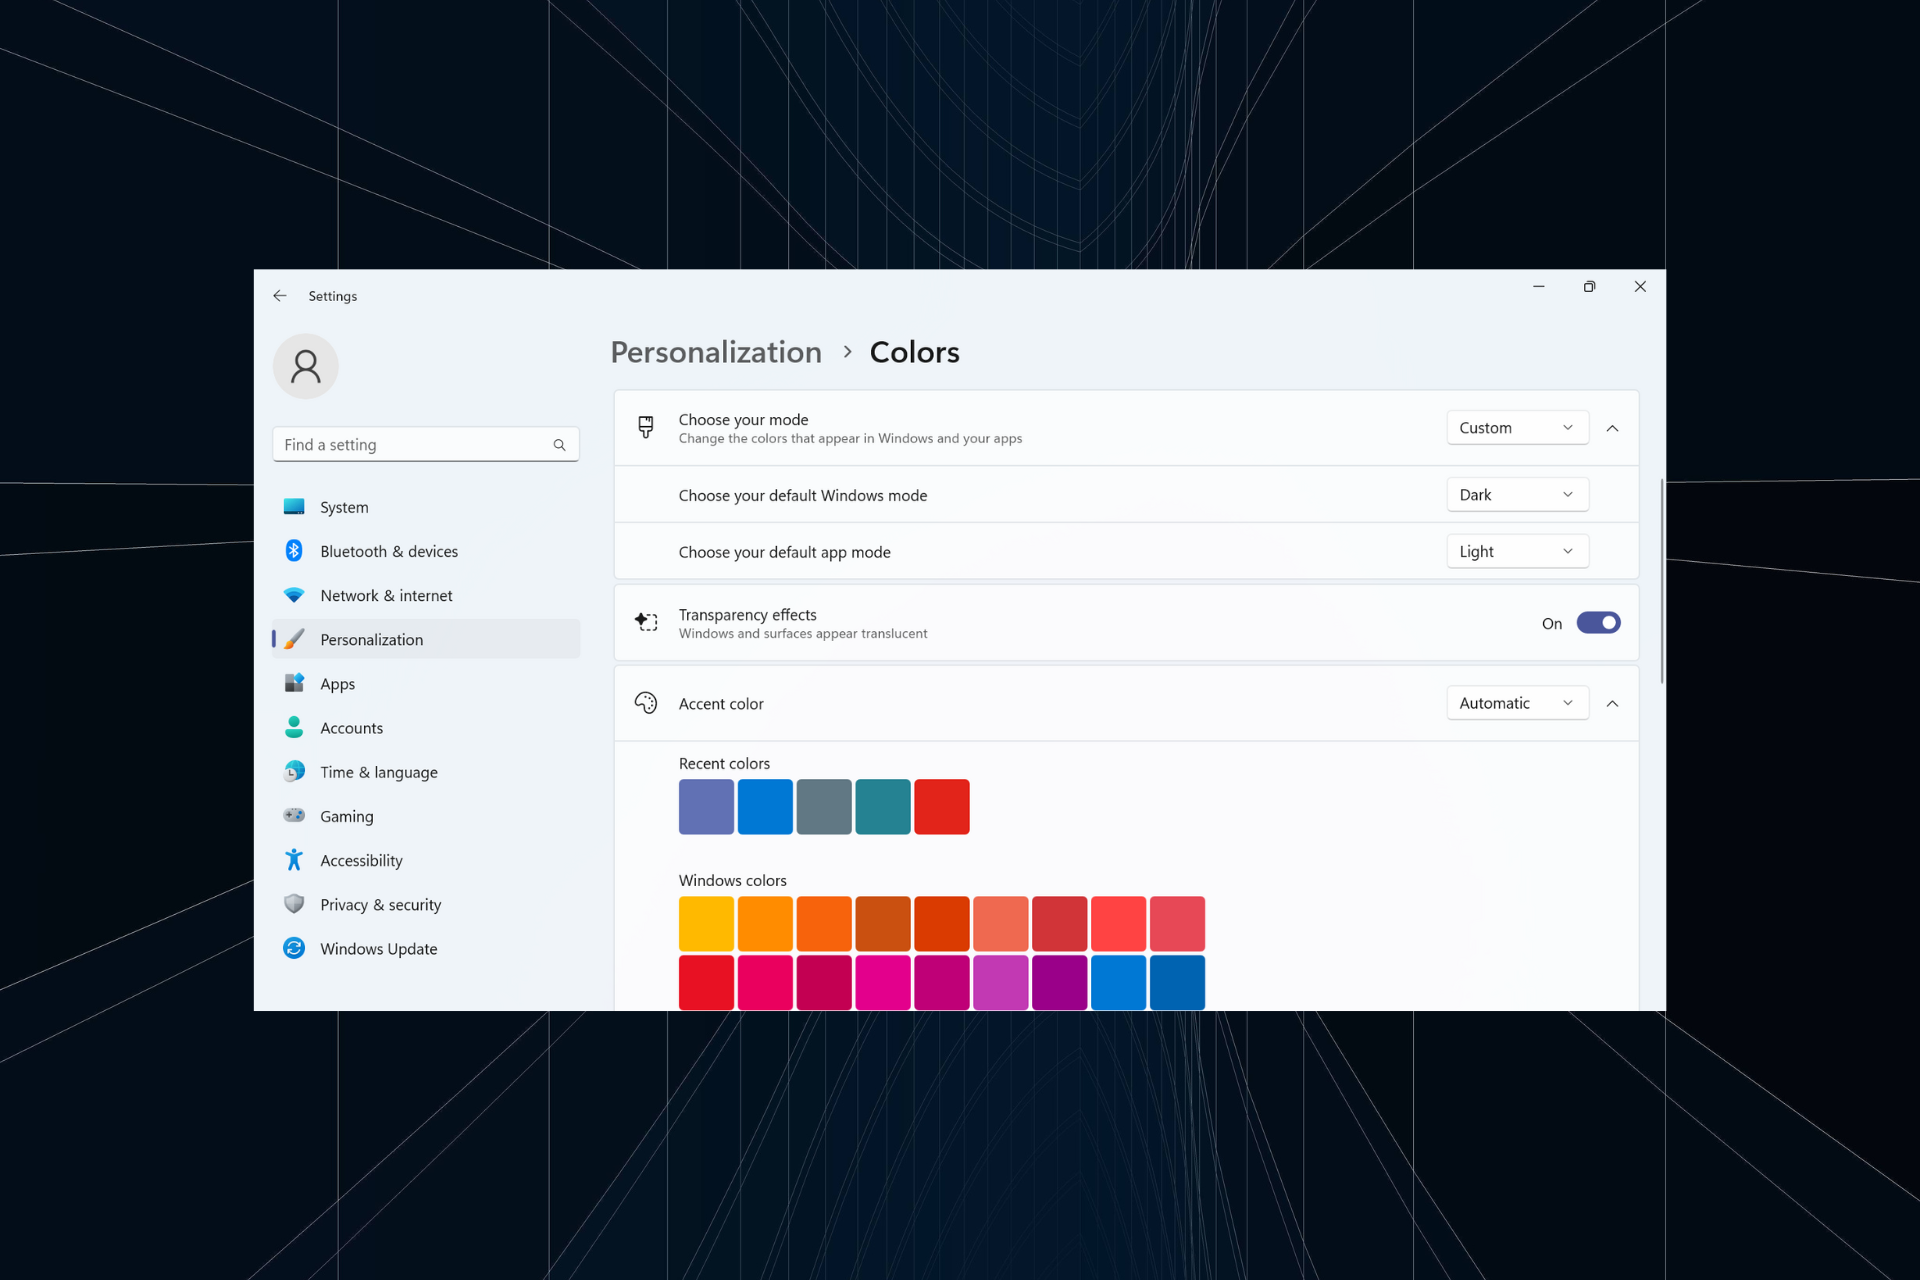Click the user profile avatar
1920x1280 pixels.
[x=306, y=366]
